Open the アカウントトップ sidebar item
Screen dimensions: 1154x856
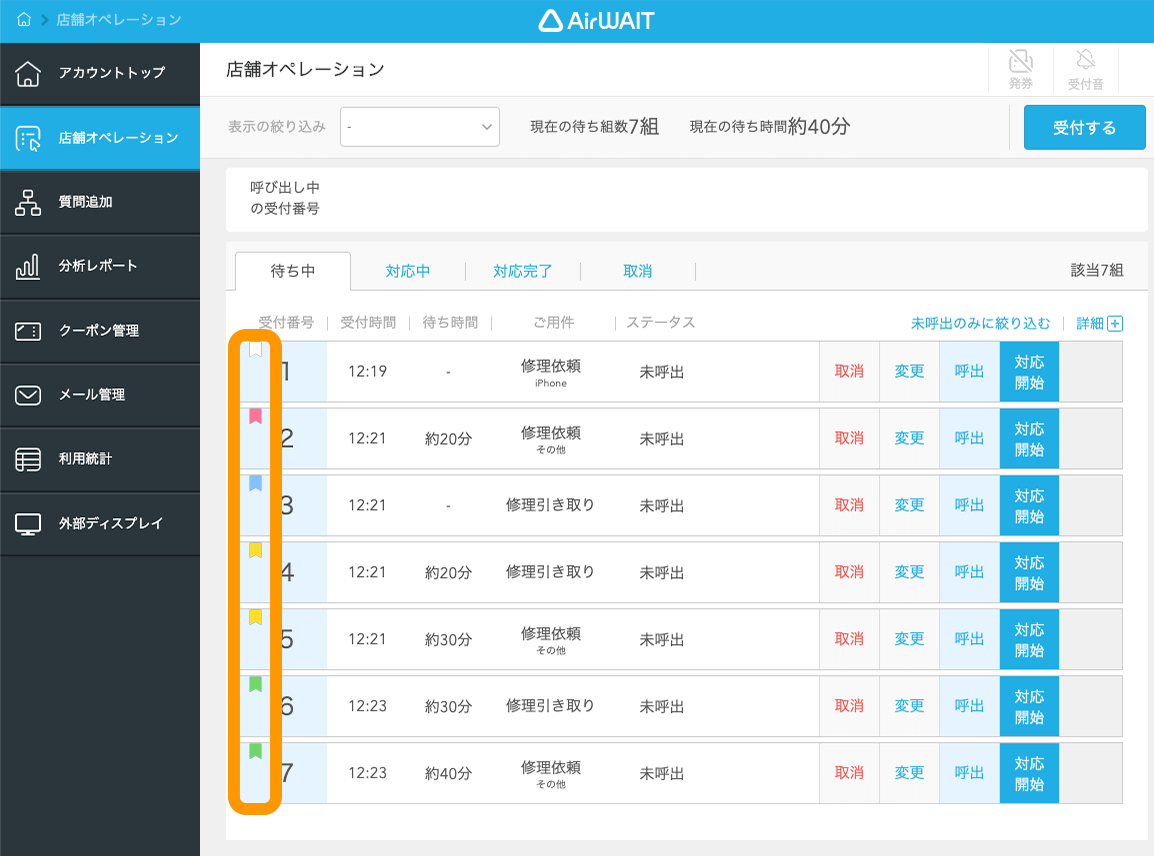pyautogui.click(x=100, y=73)
